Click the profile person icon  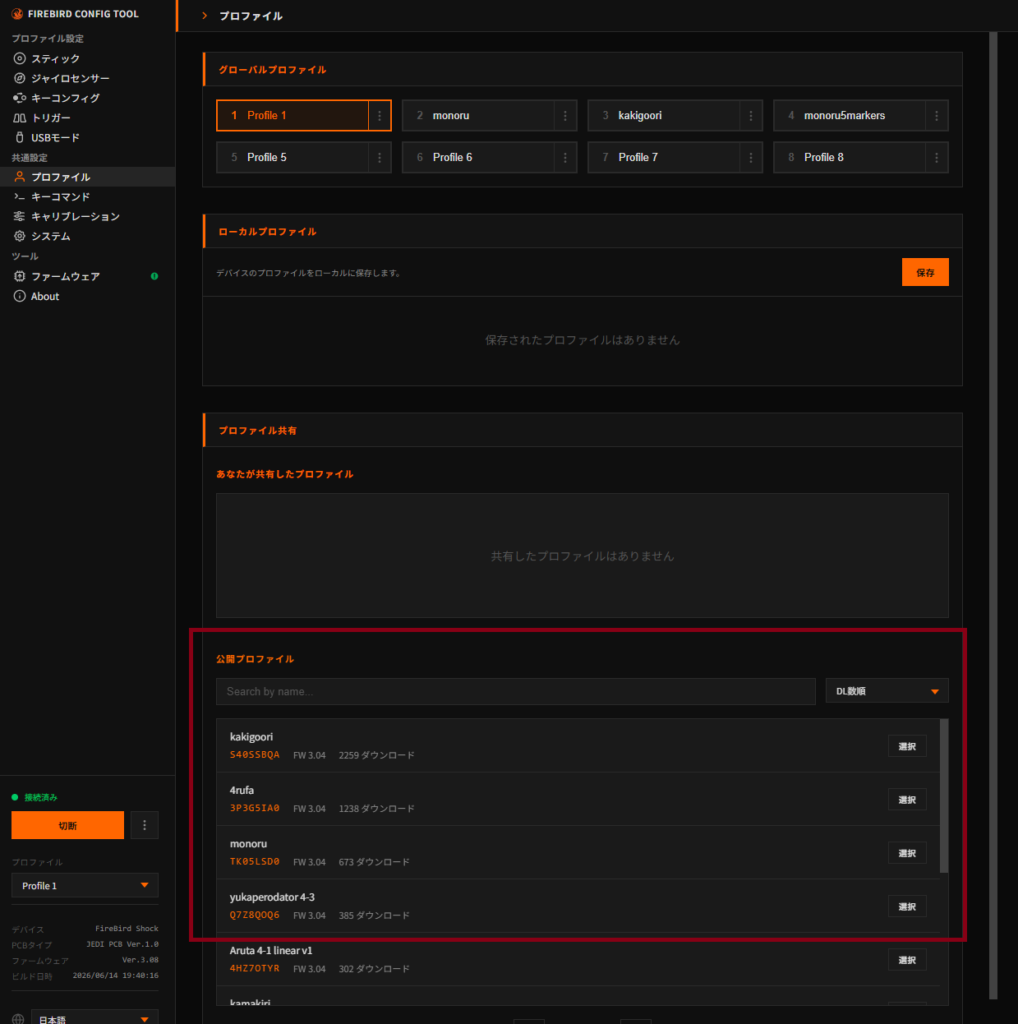tap(20, 177)
